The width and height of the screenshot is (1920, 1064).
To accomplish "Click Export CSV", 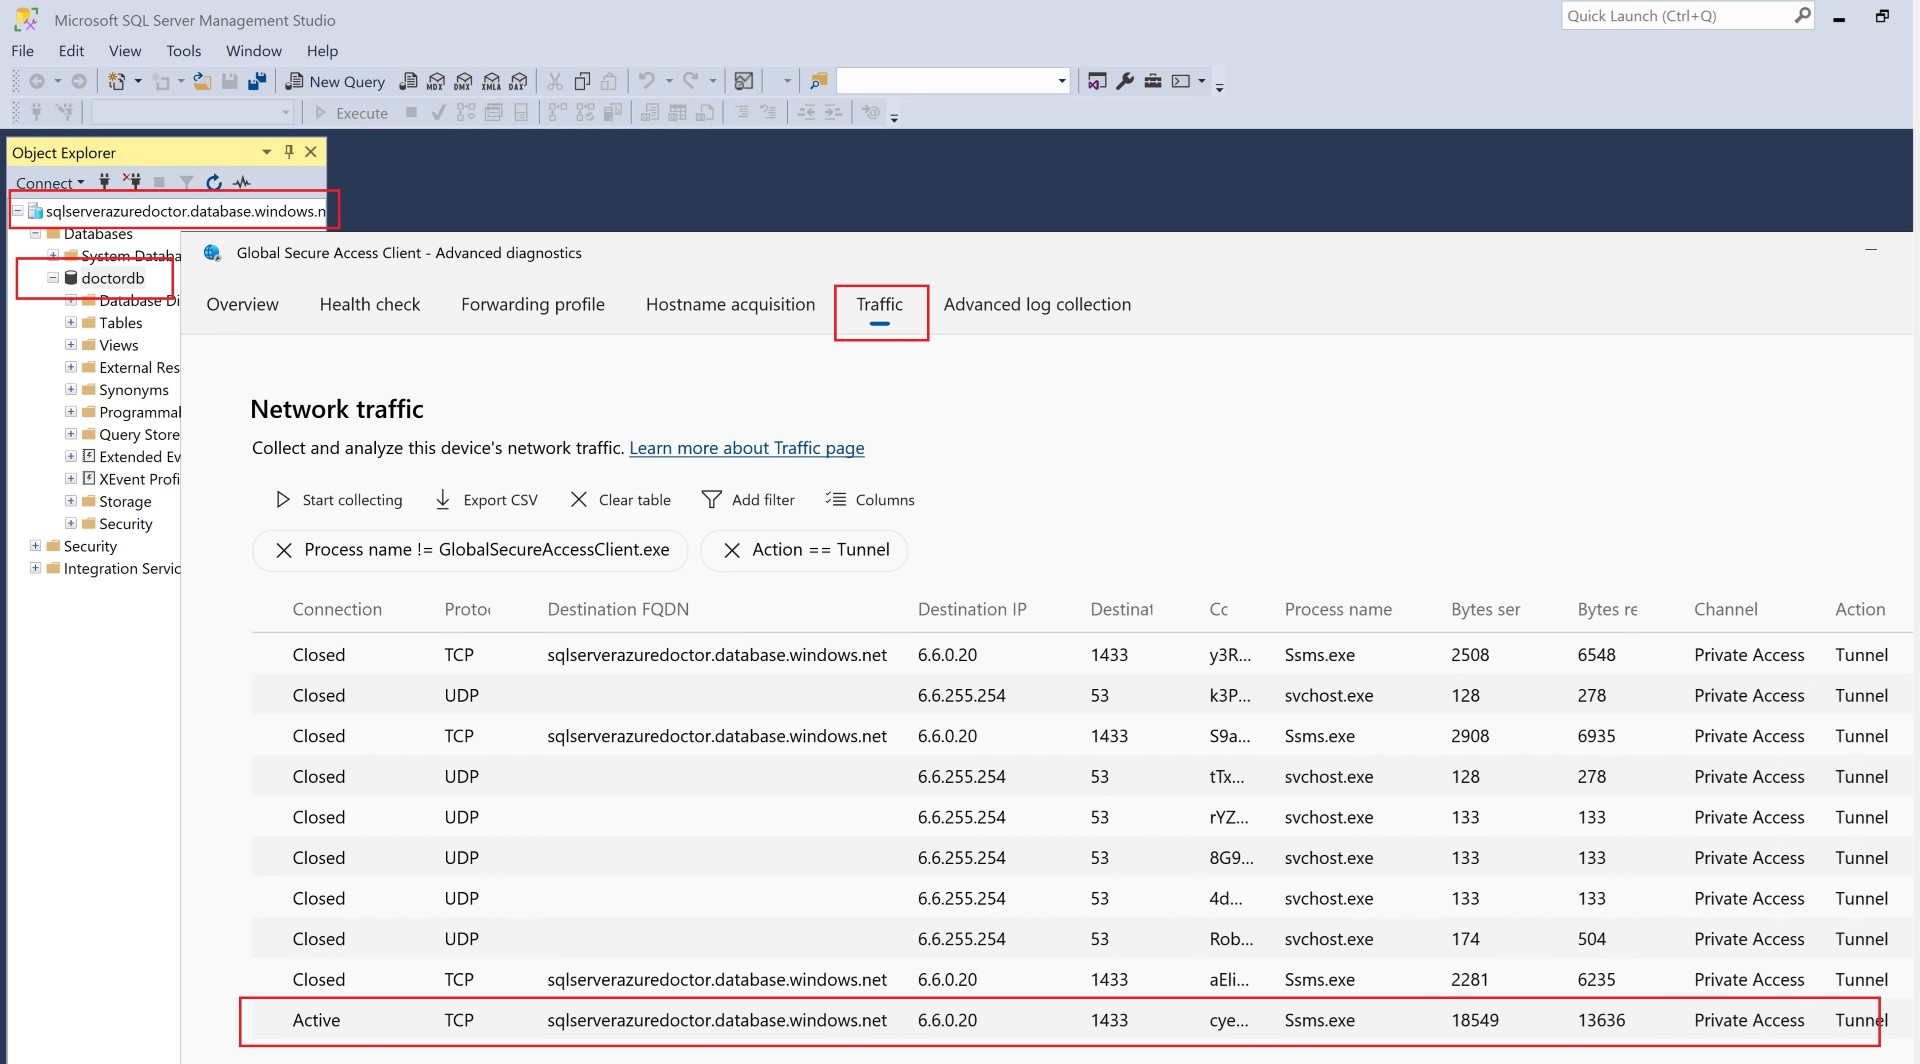I will [x=487, y=500].
